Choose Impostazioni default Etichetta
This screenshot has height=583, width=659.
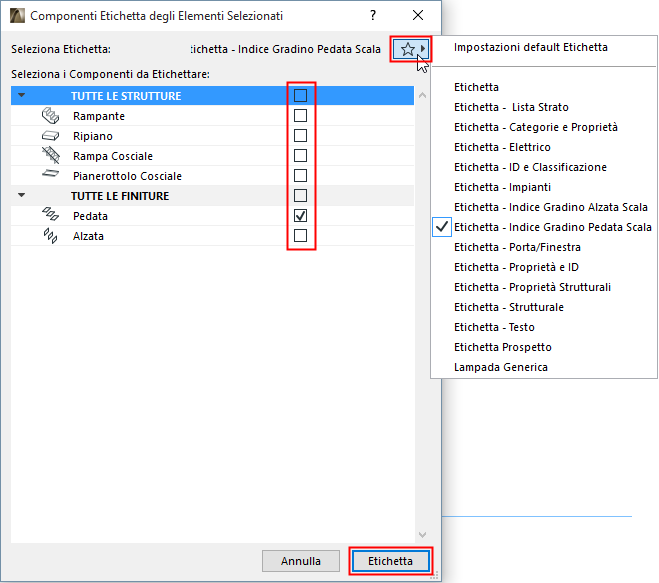click(530, 47)
